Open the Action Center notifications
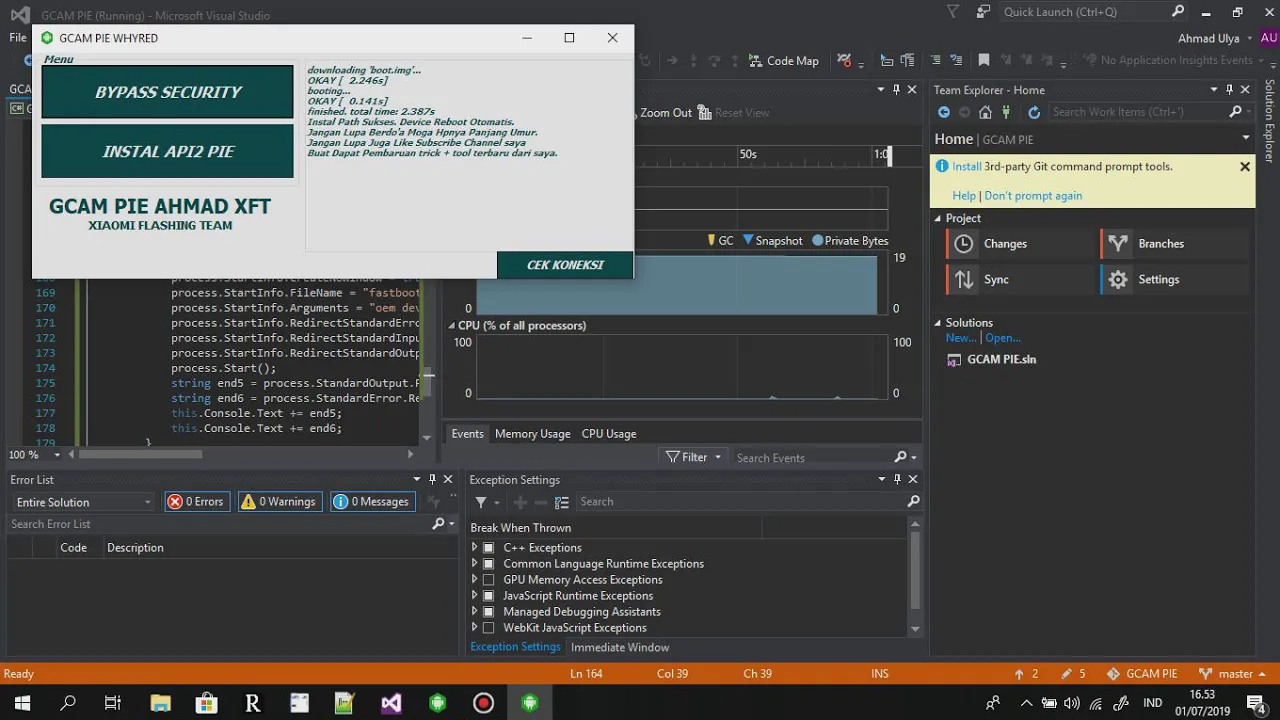 1256,703
